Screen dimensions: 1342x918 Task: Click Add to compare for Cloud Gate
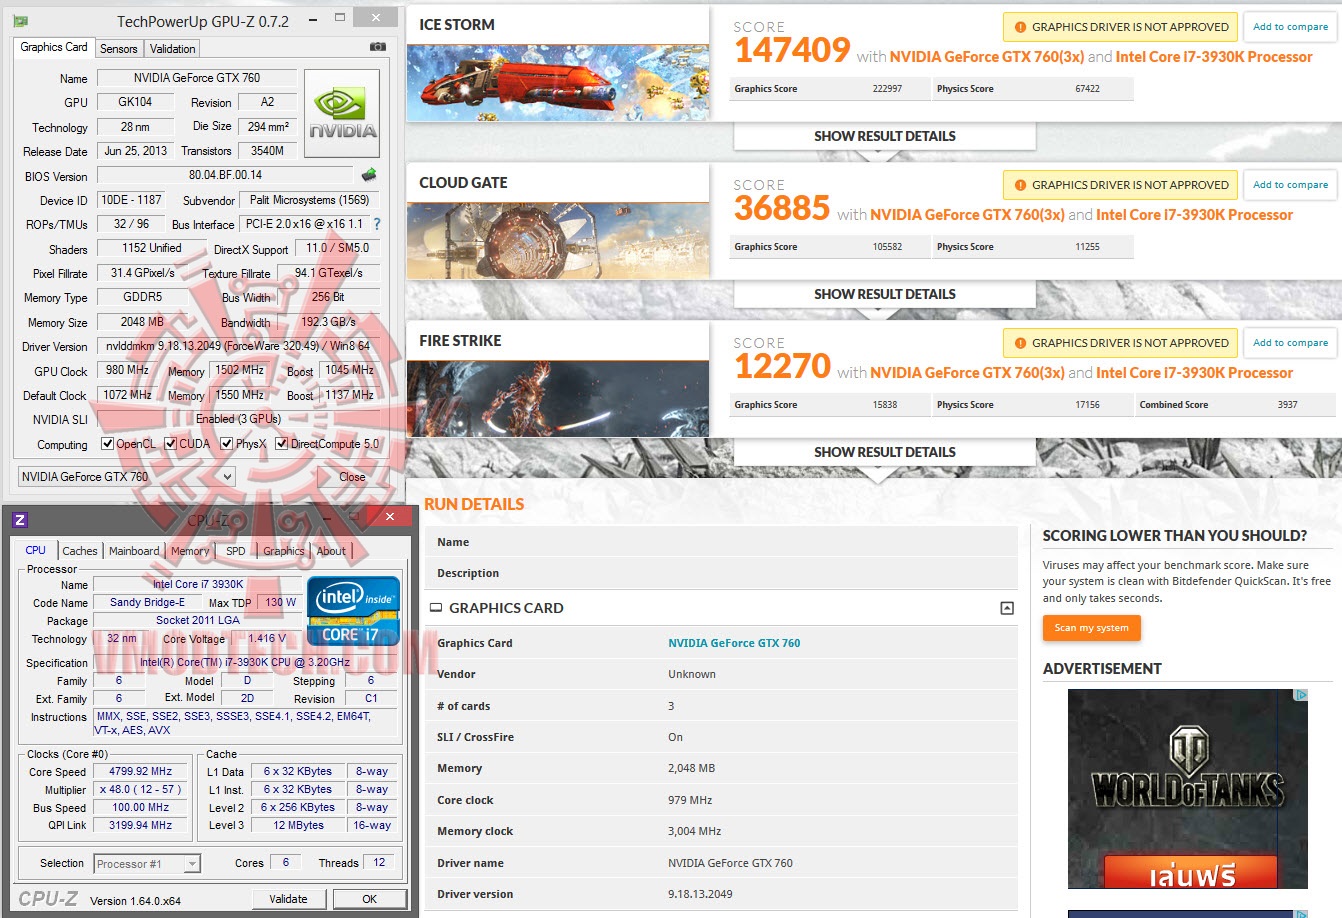tap(1291, 185)
